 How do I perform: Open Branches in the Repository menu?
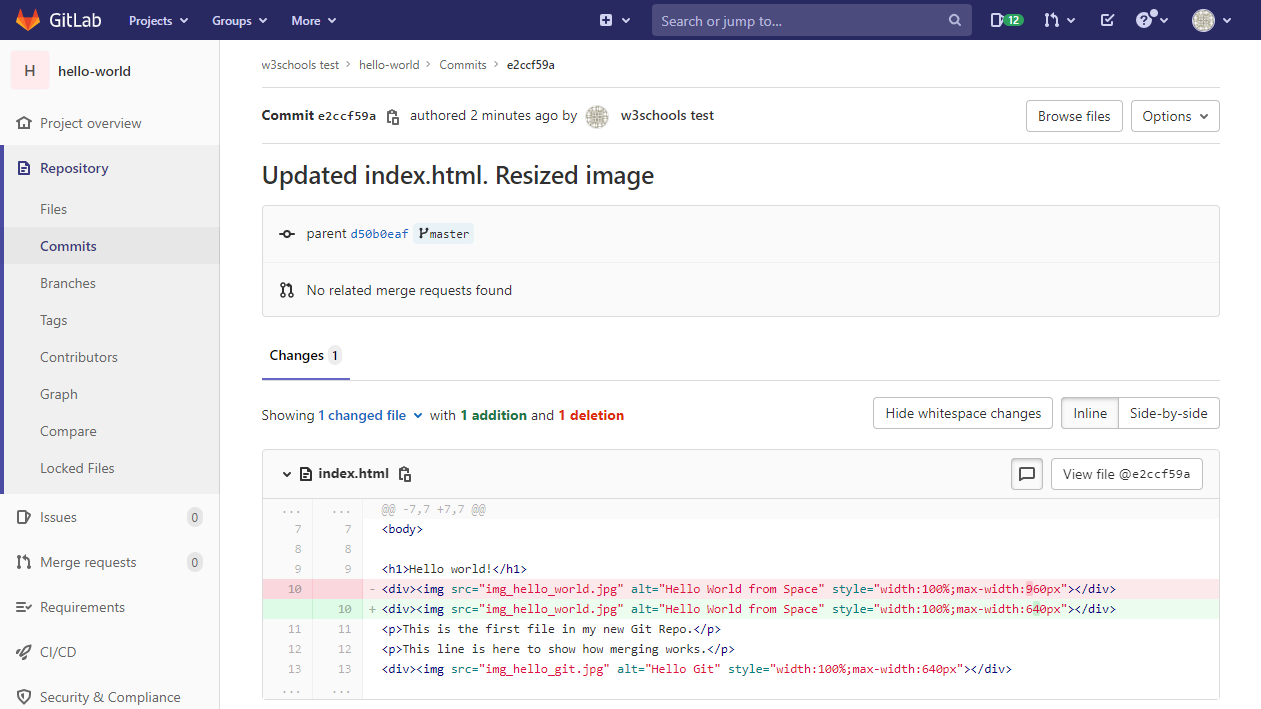click(x=68, y=283)
